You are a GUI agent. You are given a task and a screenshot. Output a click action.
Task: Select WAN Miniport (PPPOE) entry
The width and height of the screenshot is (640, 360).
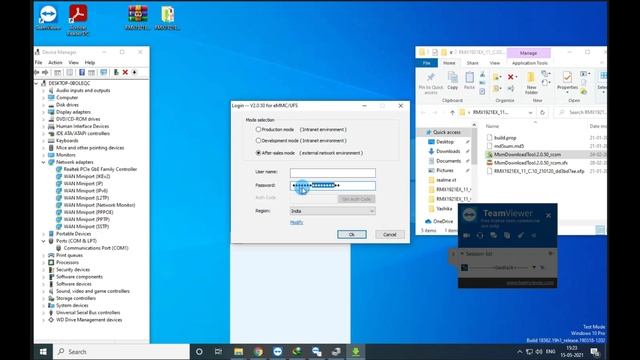click(x=88, y=212)
